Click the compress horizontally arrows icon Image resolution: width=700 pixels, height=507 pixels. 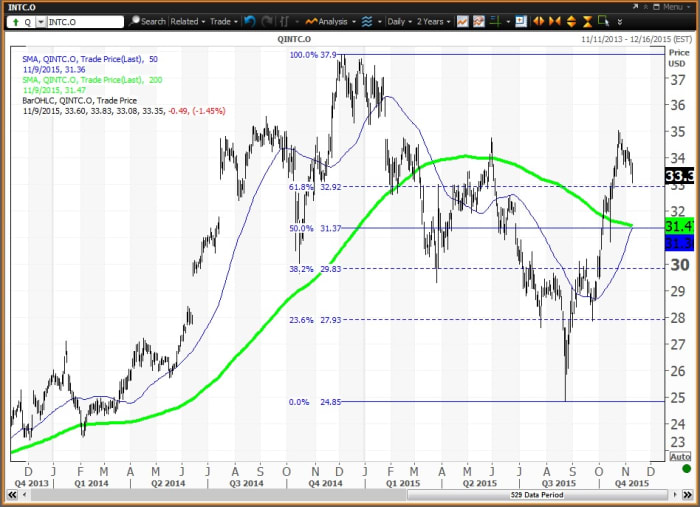(x=555, y=21)
